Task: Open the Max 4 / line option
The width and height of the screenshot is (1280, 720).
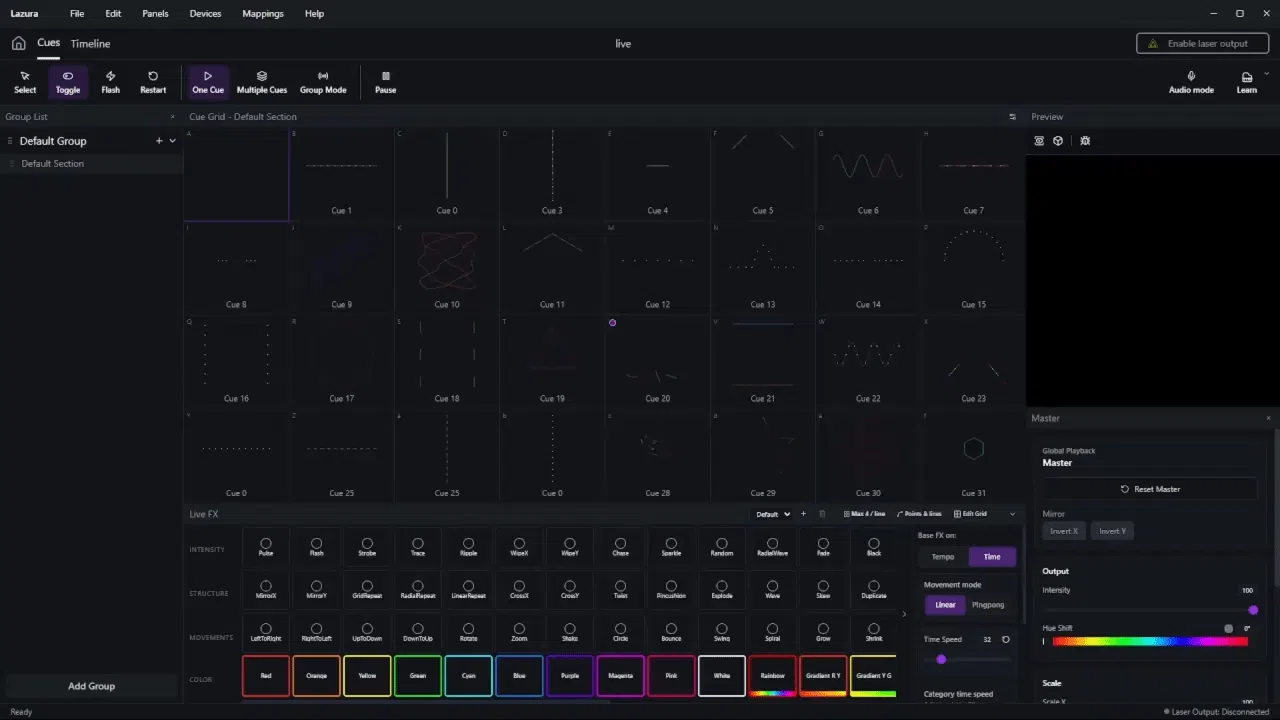Action: (x=865, y=514)
